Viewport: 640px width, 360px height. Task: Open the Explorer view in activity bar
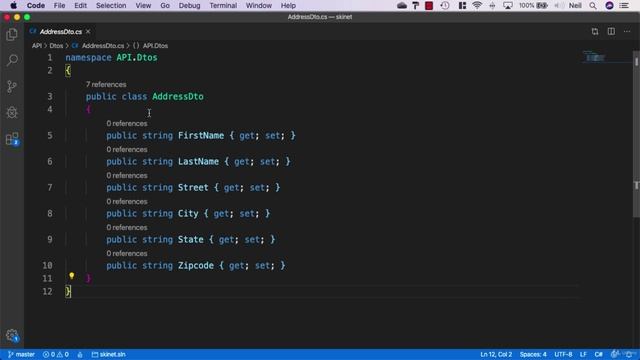(x=12, y=35)
